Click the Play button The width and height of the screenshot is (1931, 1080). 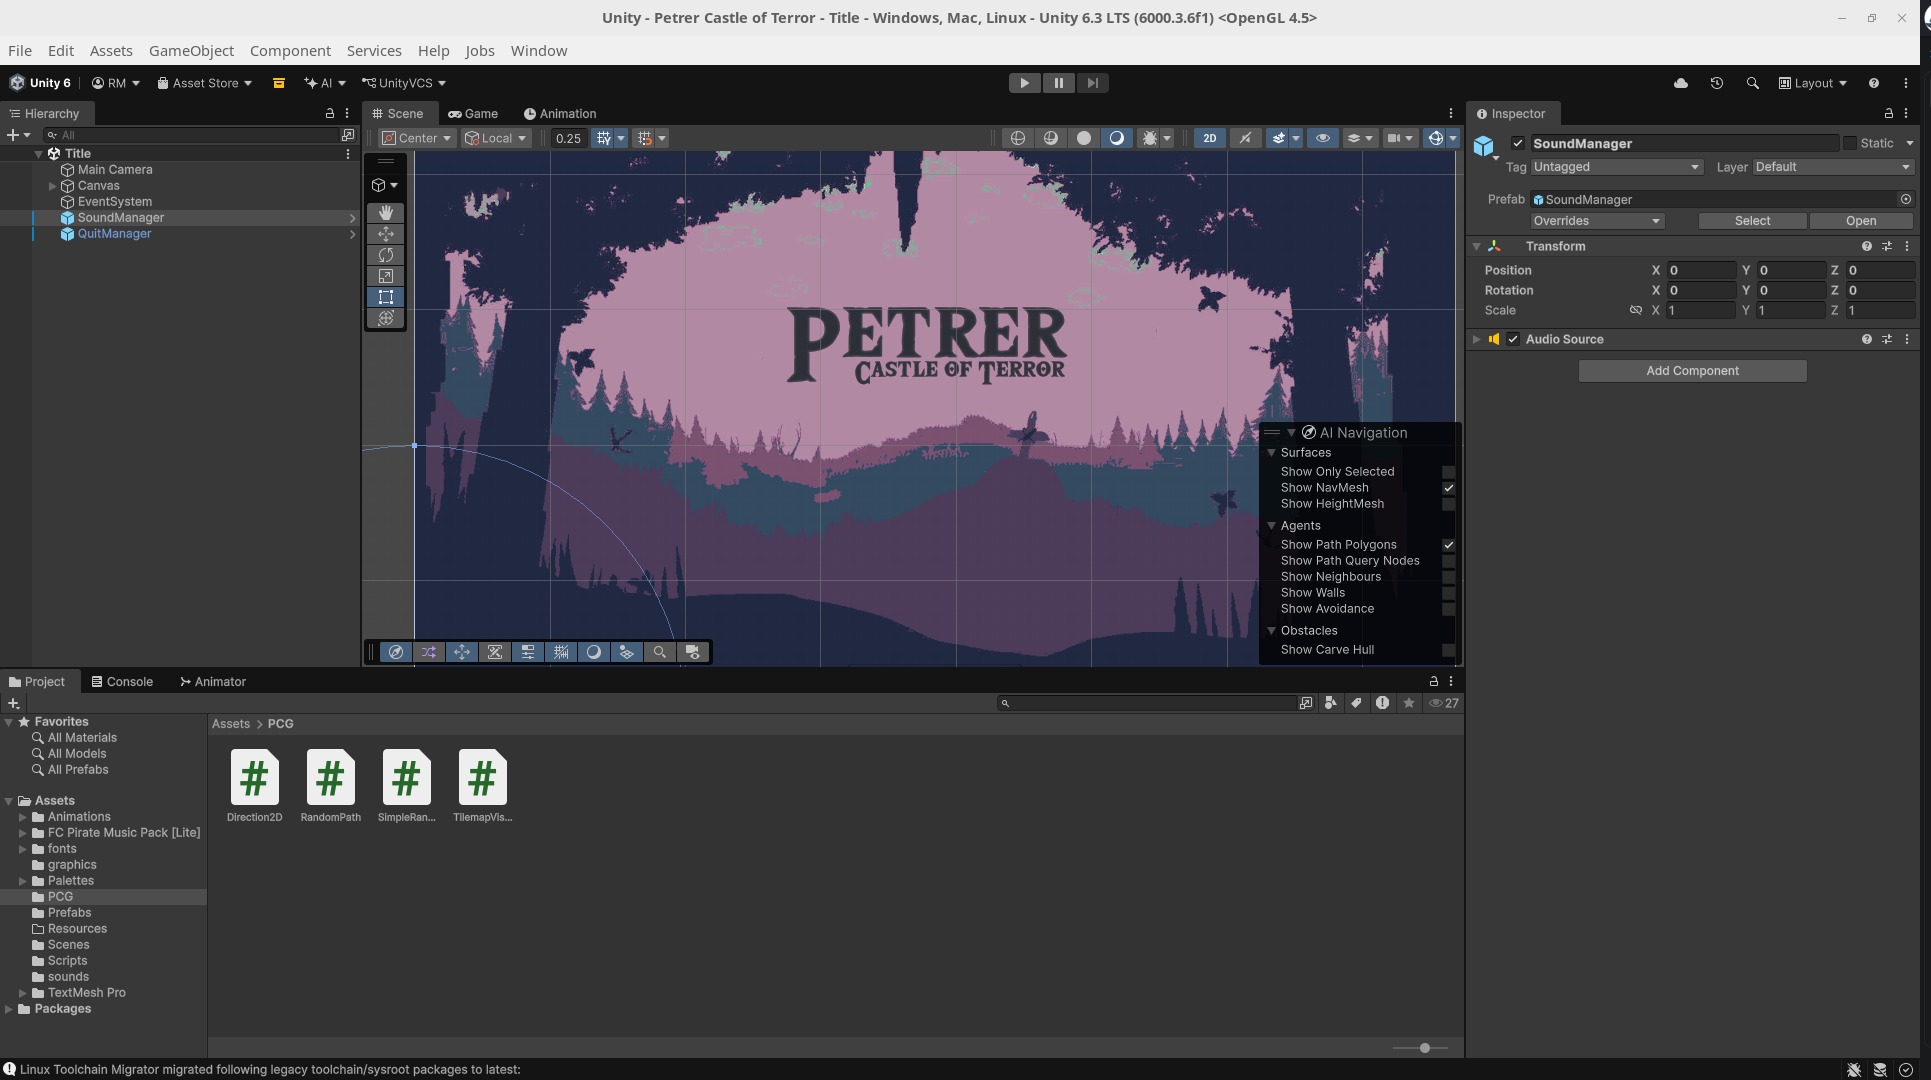coord(1024,83)
